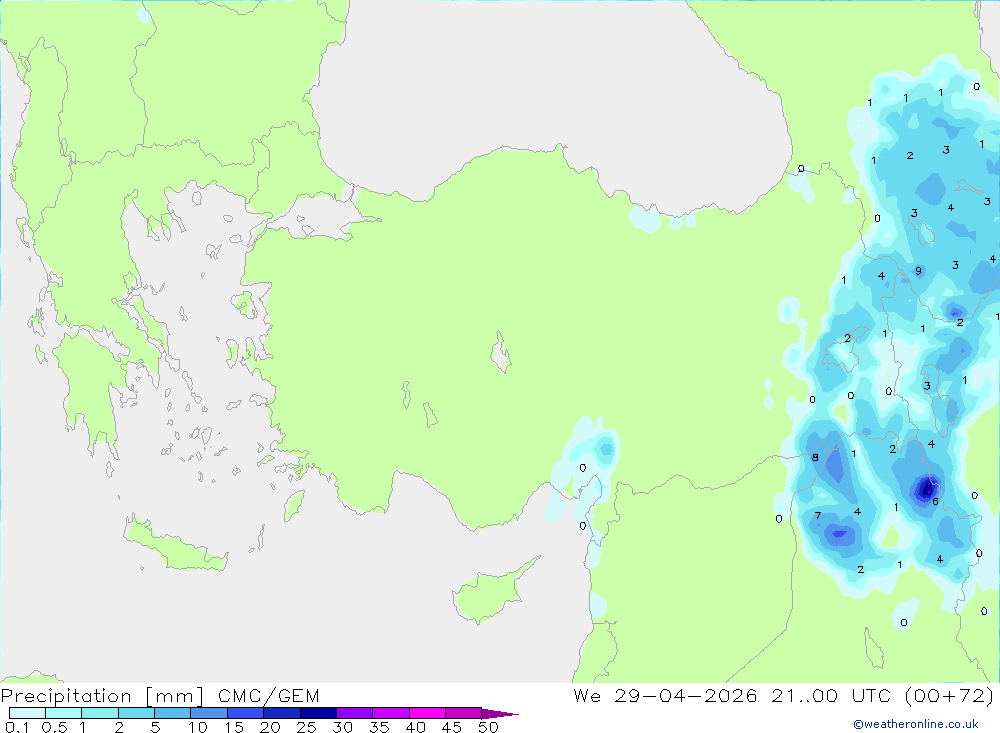1000x733 pixels.
Task: Pick the 15–20 mm legend color box
Action: pyautogui.click(x=246, y=713)
